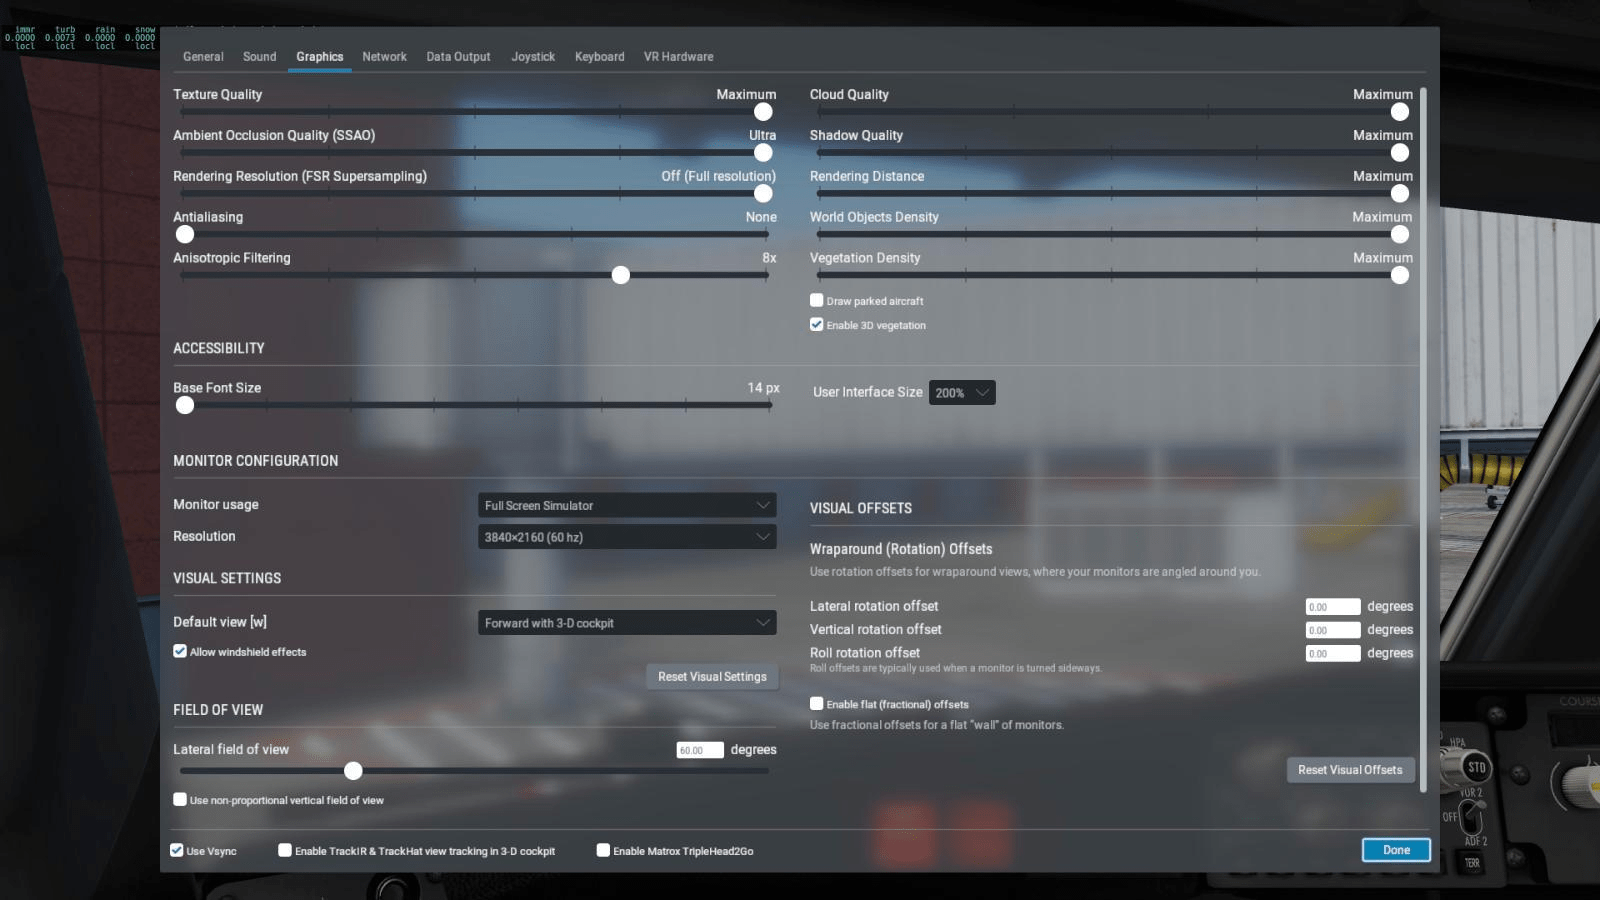The image size is (1600, 900).
Task: Switch to the Sound settings tab
Action: [x=259, y=57]
